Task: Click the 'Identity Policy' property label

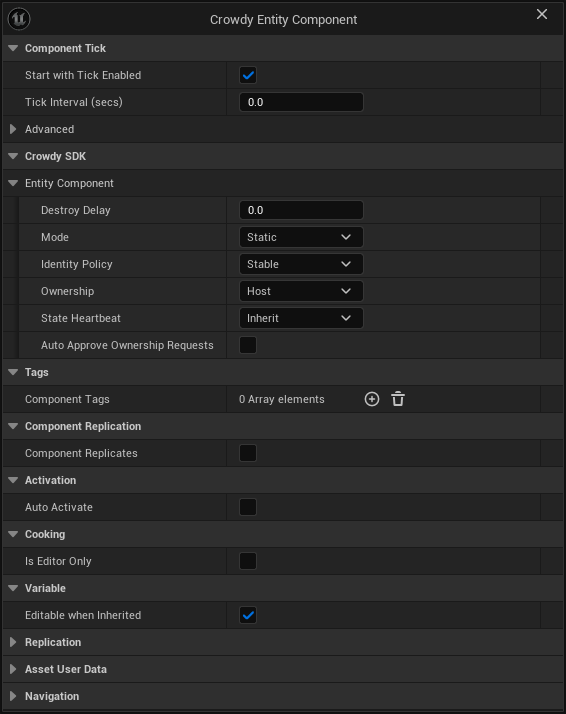Action: click(x=76, y=264)
